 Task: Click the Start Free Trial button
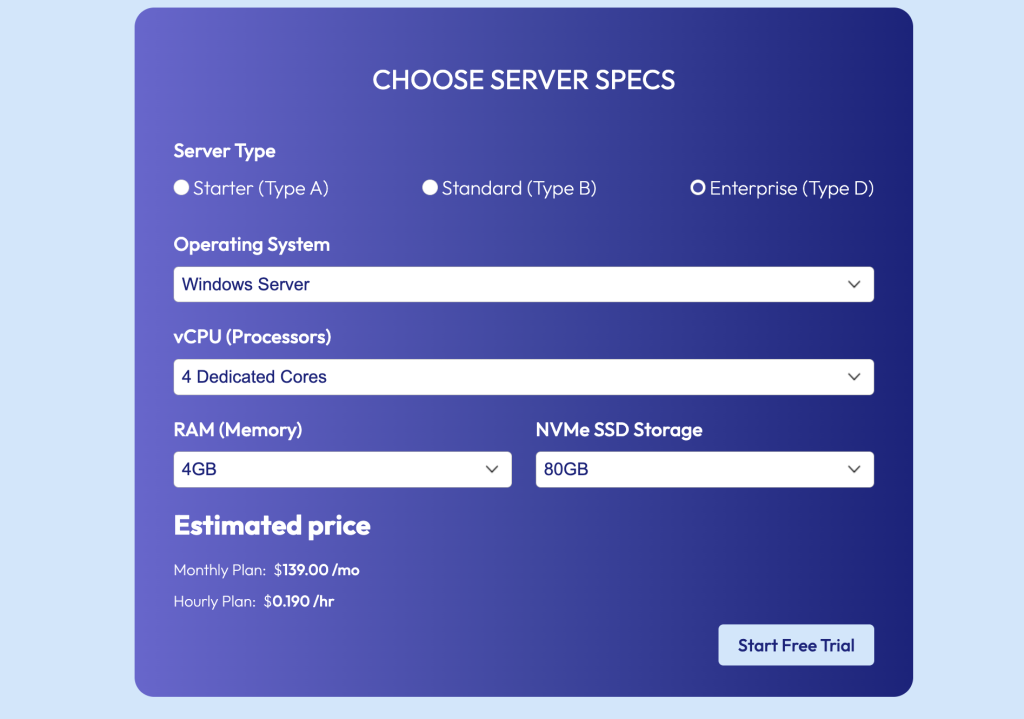pos(796,644)
